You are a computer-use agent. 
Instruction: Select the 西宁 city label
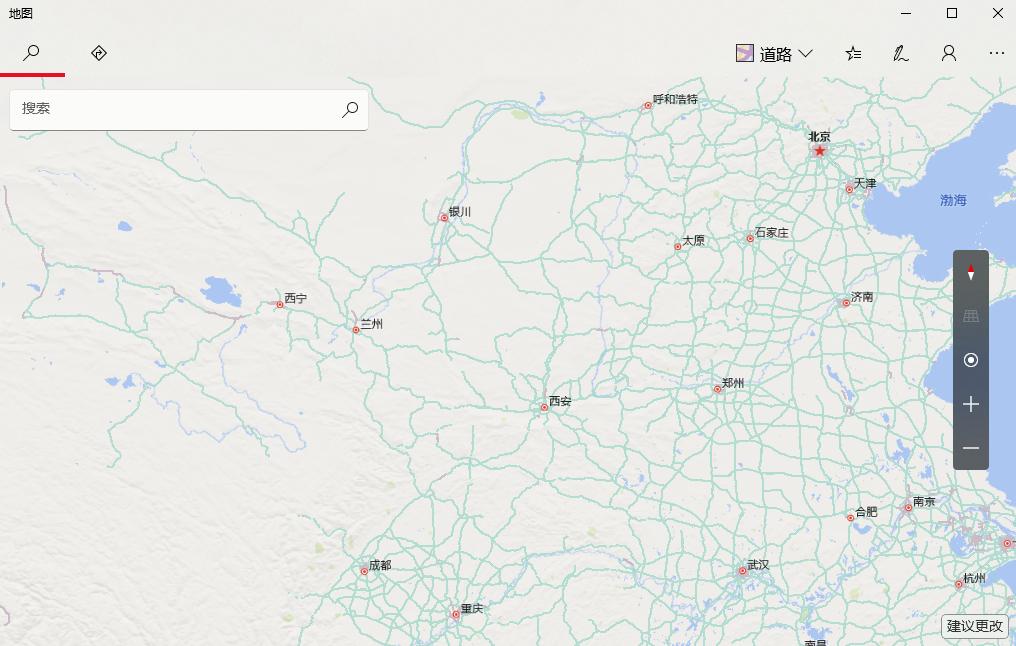click(295, 299)
